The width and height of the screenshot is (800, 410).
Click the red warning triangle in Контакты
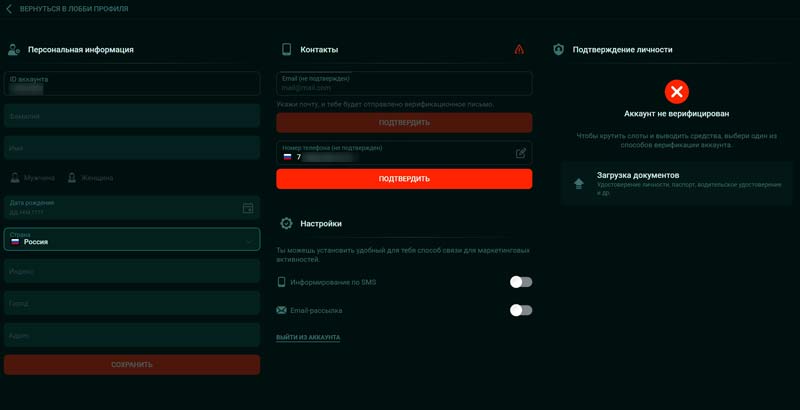(x=519, y=49)
